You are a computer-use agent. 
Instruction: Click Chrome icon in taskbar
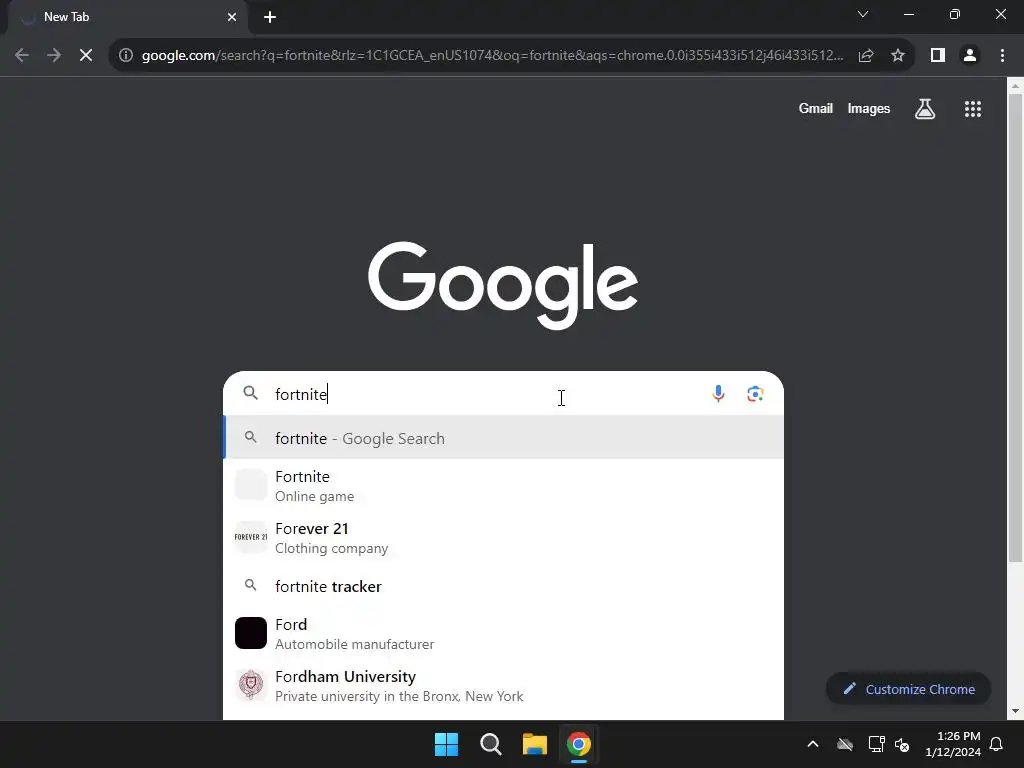click(x=579, y=744)
